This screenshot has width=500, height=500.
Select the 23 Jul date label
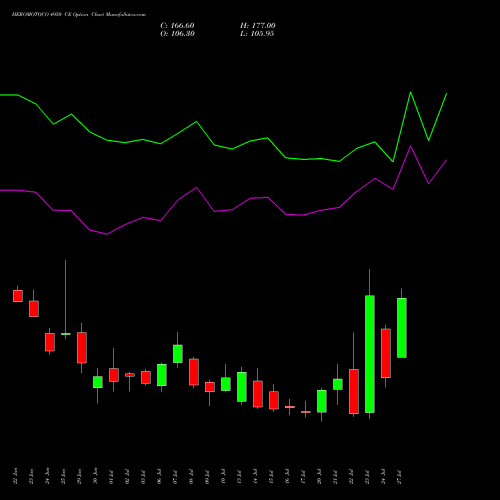click(367, 477)
